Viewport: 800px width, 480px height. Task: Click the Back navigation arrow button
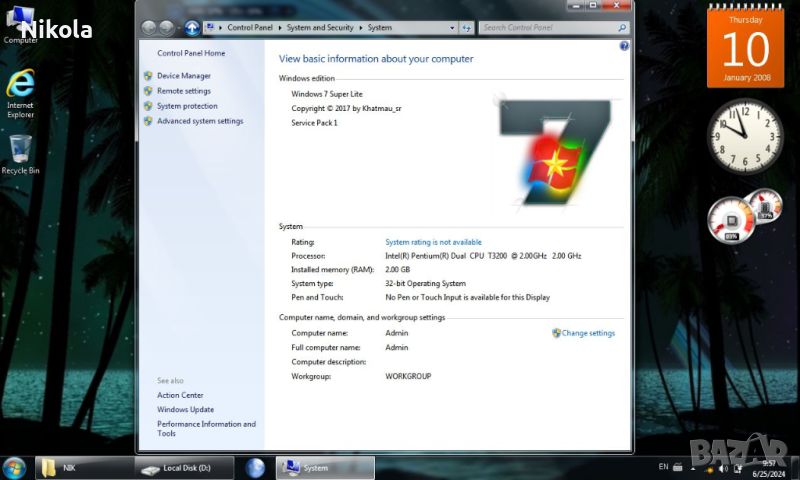(x=149, y=28)
